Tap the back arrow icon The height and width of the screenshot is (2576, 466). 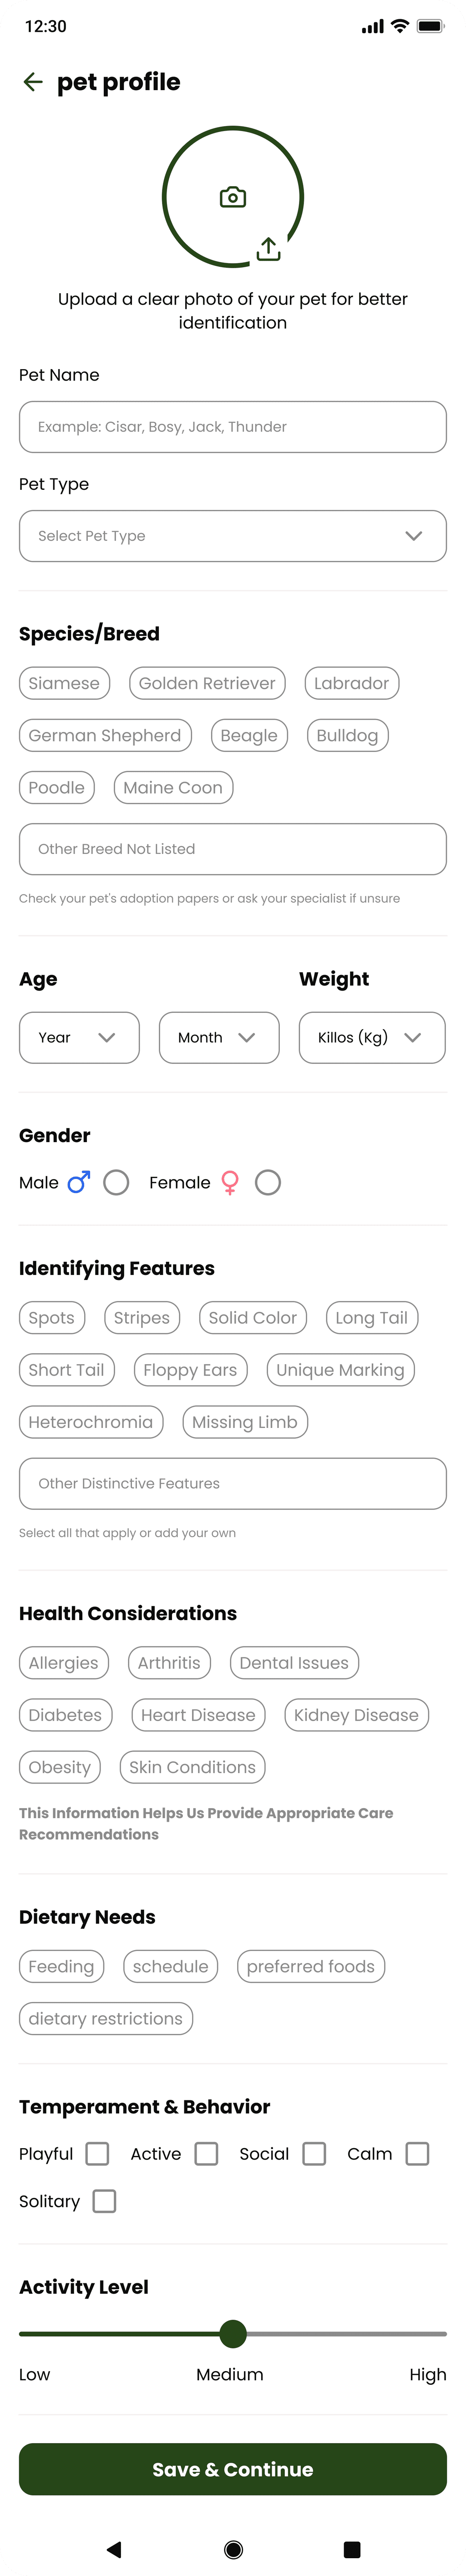click(x=33, y=82)
